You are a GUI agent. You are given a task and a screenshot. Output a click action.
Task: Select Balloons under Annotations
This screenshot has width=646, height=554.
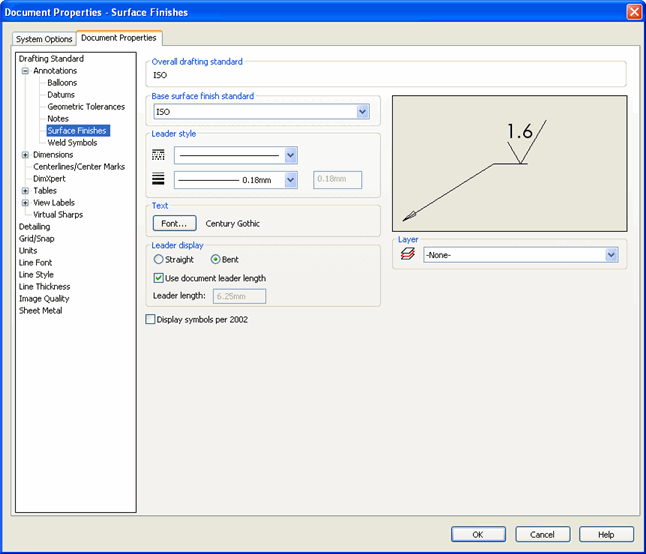[x=62, y=82]
